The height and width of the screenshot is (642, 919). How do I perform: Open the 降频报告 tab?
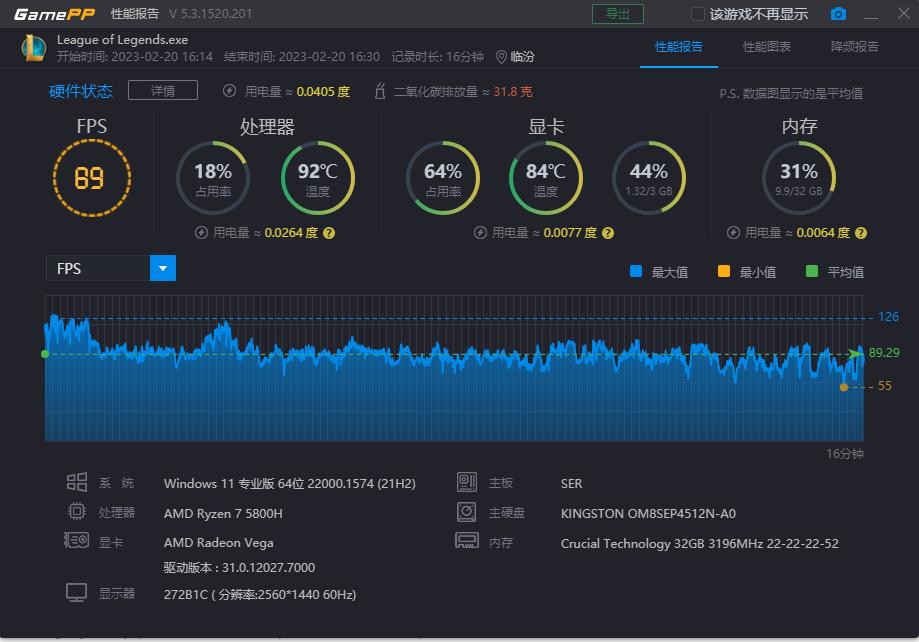point(854,47)
